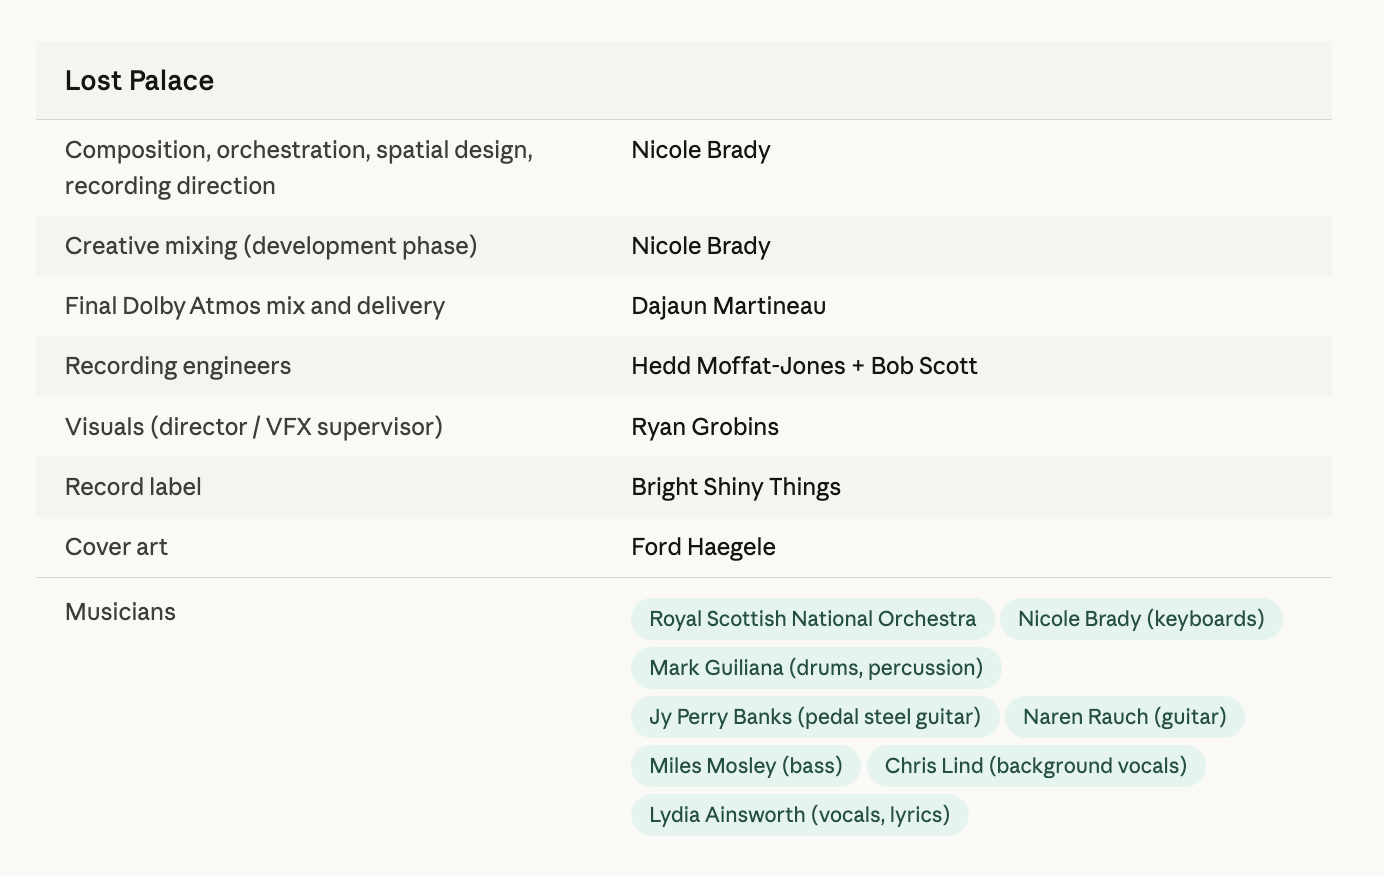Viewport: 1384px width, 876px height.
Task: Select the Miles Mosley (bass) tag
Action: coord(745,766)
